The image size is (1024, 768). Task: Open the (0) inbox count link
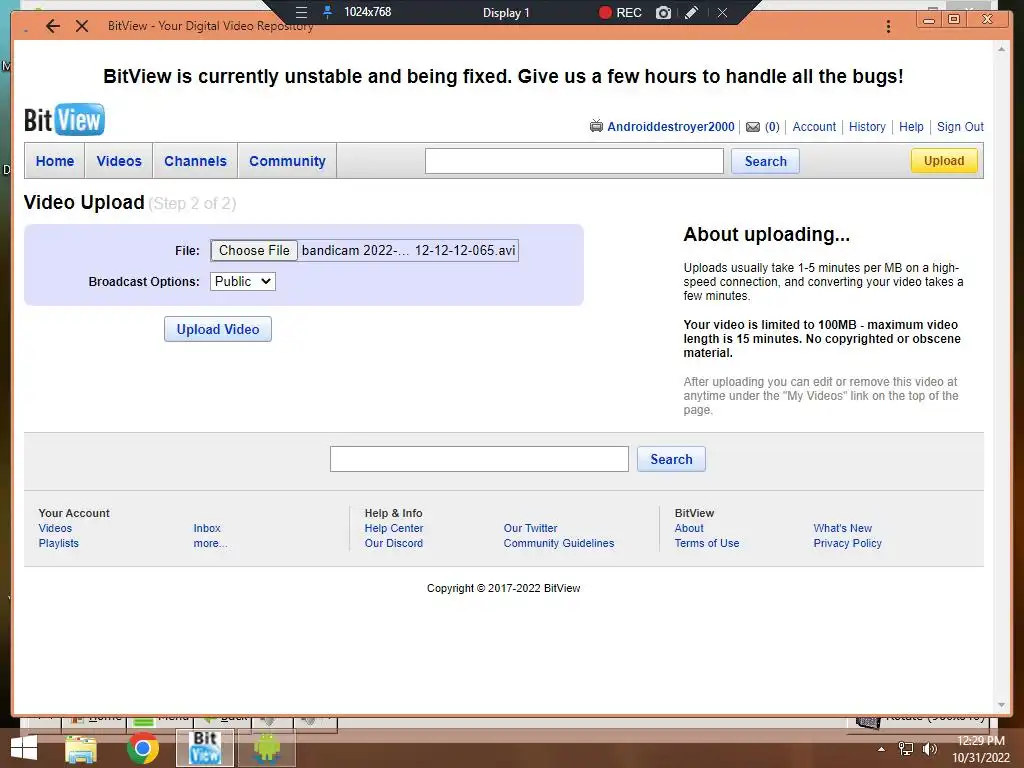pos(772,127)
